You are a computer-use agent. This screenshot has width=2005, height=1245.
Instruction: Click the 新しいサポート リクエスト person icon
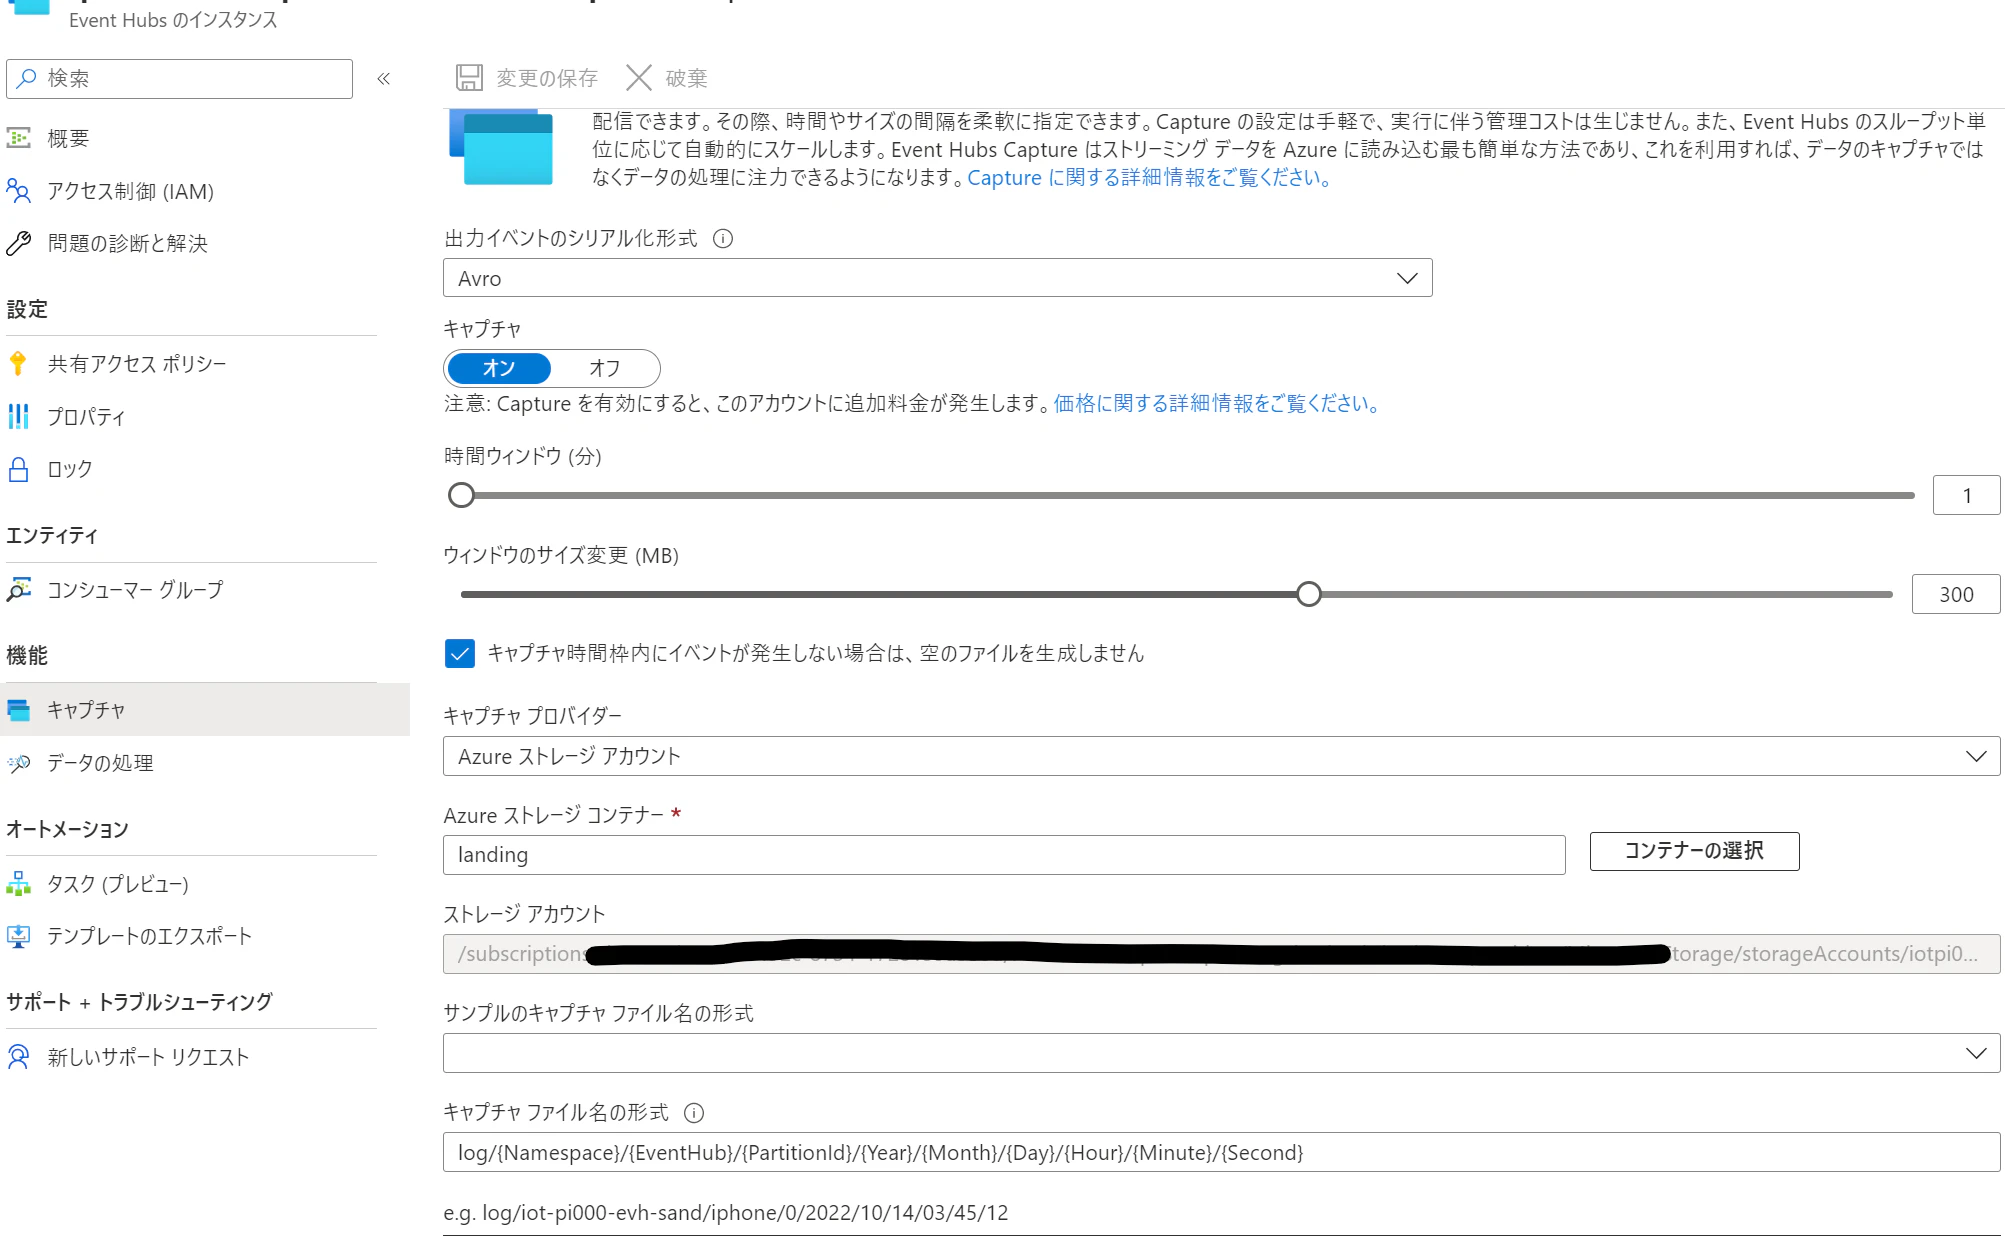(18, 1056)
